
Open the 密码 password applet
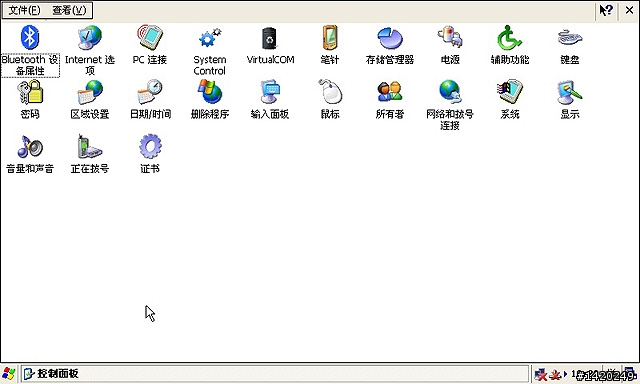click(30, 92)
